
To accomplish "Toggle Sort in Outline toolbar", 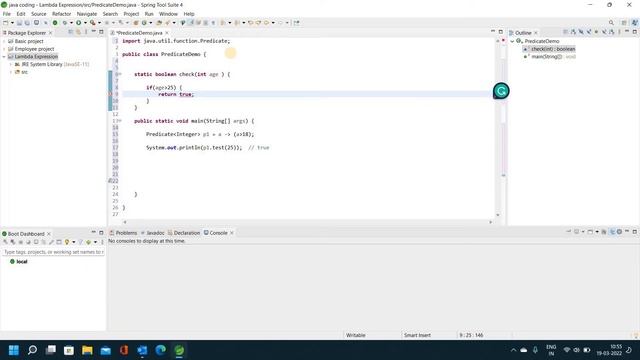I will [573, 32].
